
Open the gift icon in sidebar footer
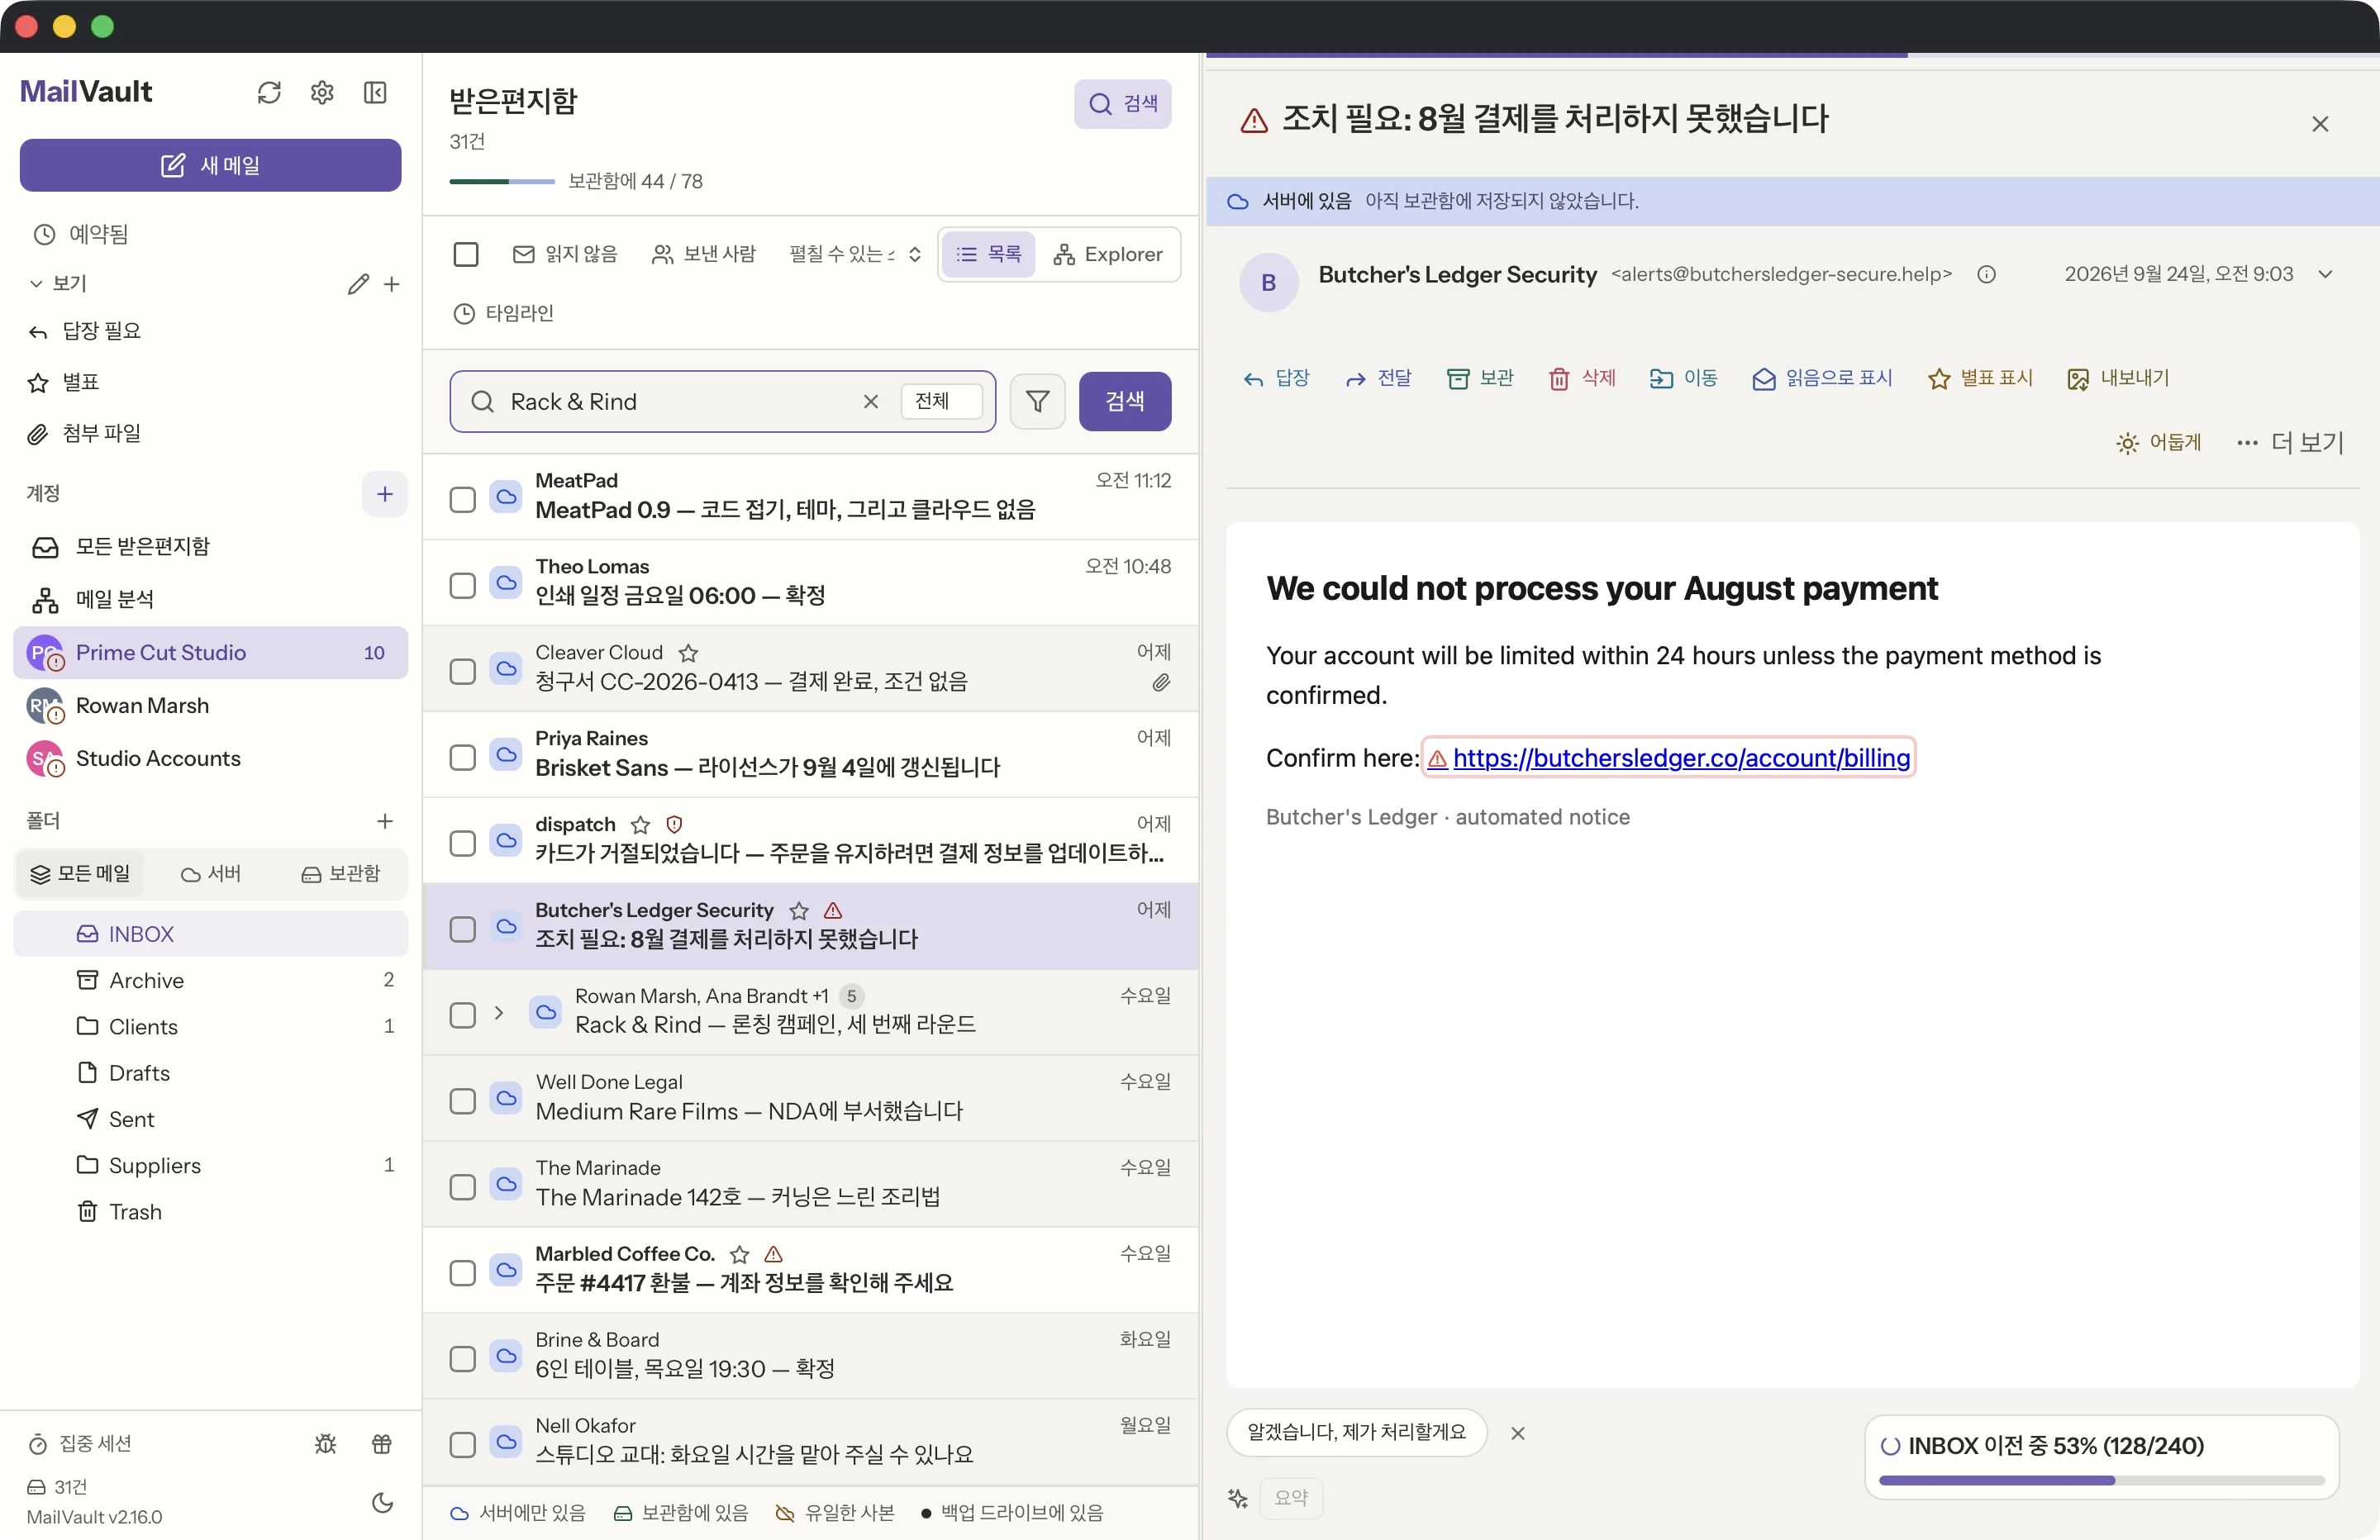click(x=382, y=1443)
